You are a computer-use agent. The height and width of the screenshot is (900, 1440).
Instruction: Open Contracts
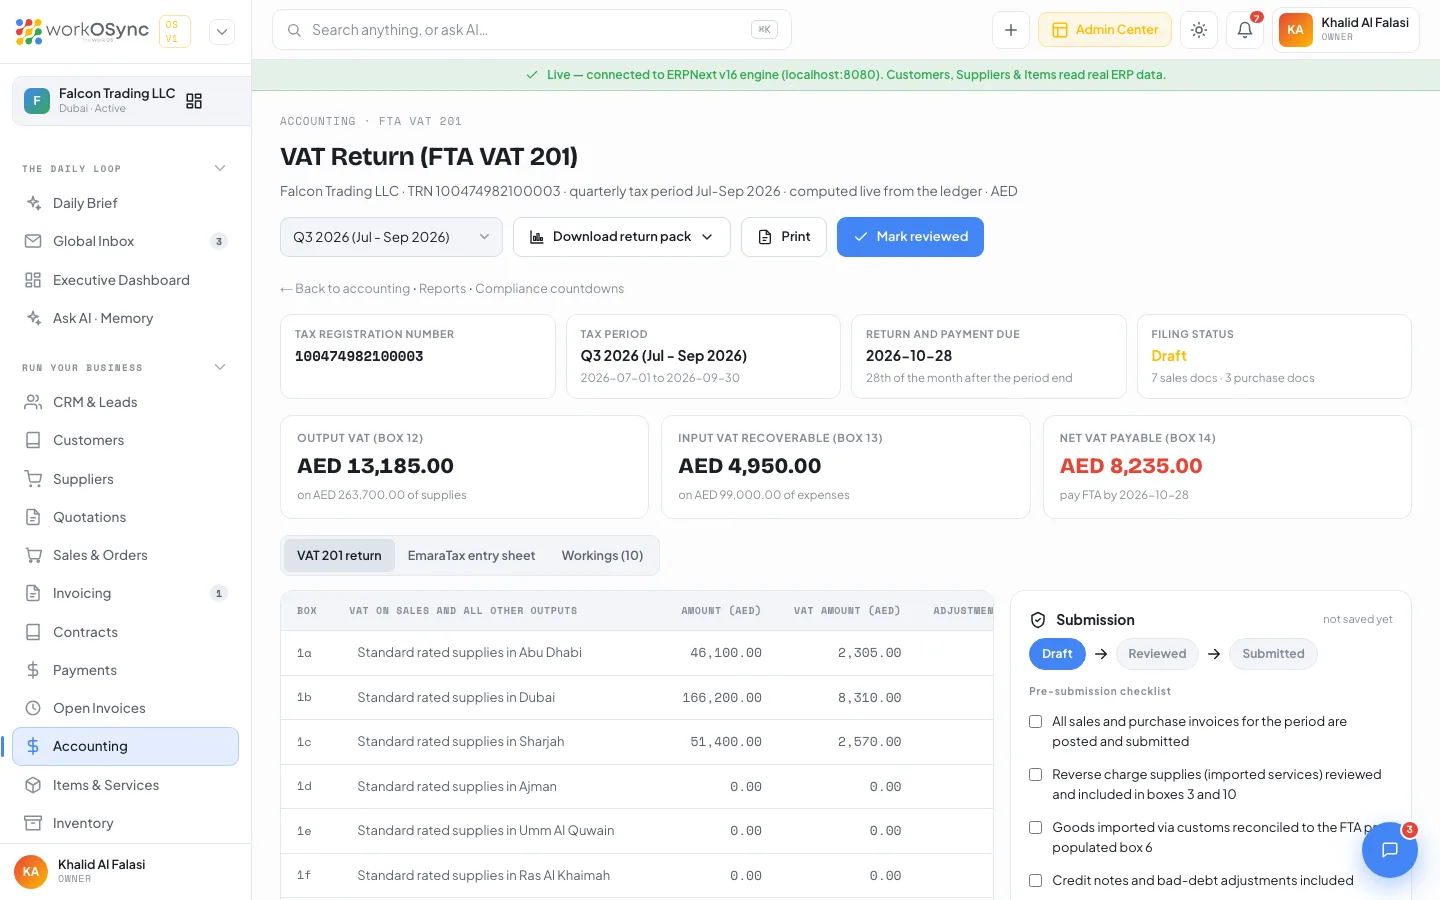click(x=125, y=632)
